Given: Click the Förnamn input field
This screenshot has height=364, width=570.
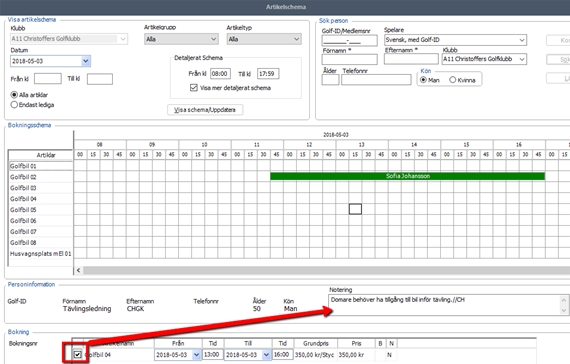Looking at the screenshot, I should click(349, 59).
